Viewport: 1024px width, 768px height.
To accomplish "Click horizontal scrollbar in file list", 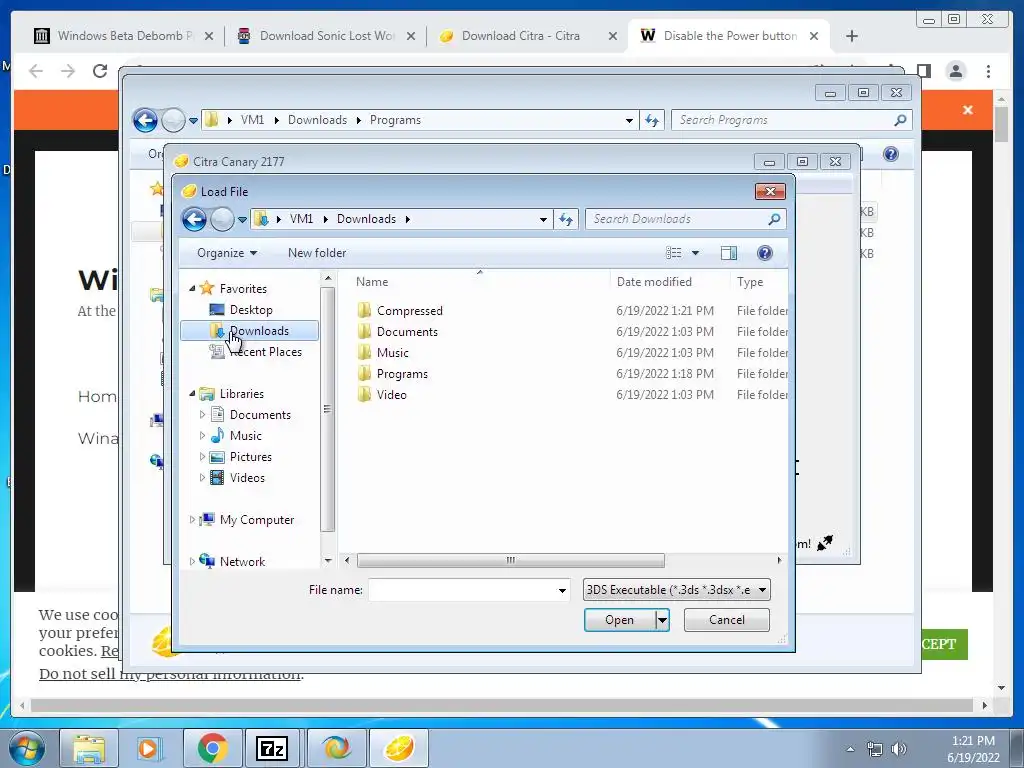I will pyautogui.click(x=511, y=560).
